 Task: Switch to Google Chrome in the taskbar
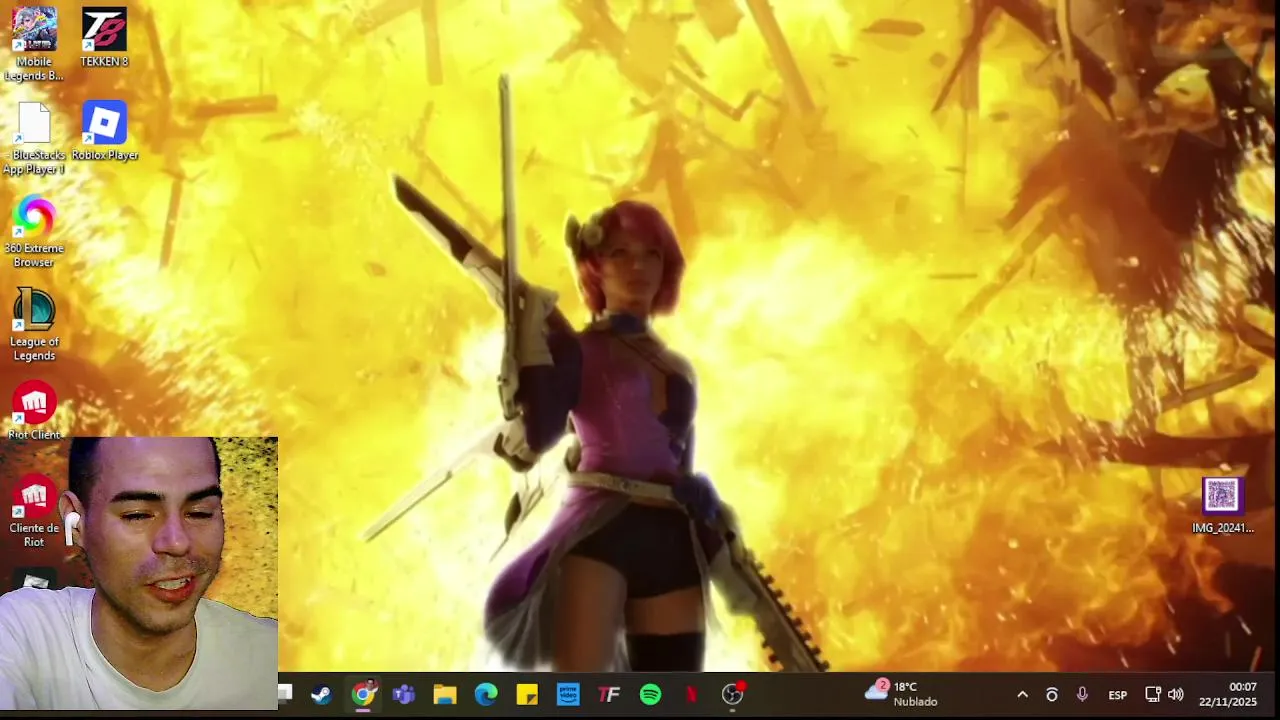tap(363, 694)
